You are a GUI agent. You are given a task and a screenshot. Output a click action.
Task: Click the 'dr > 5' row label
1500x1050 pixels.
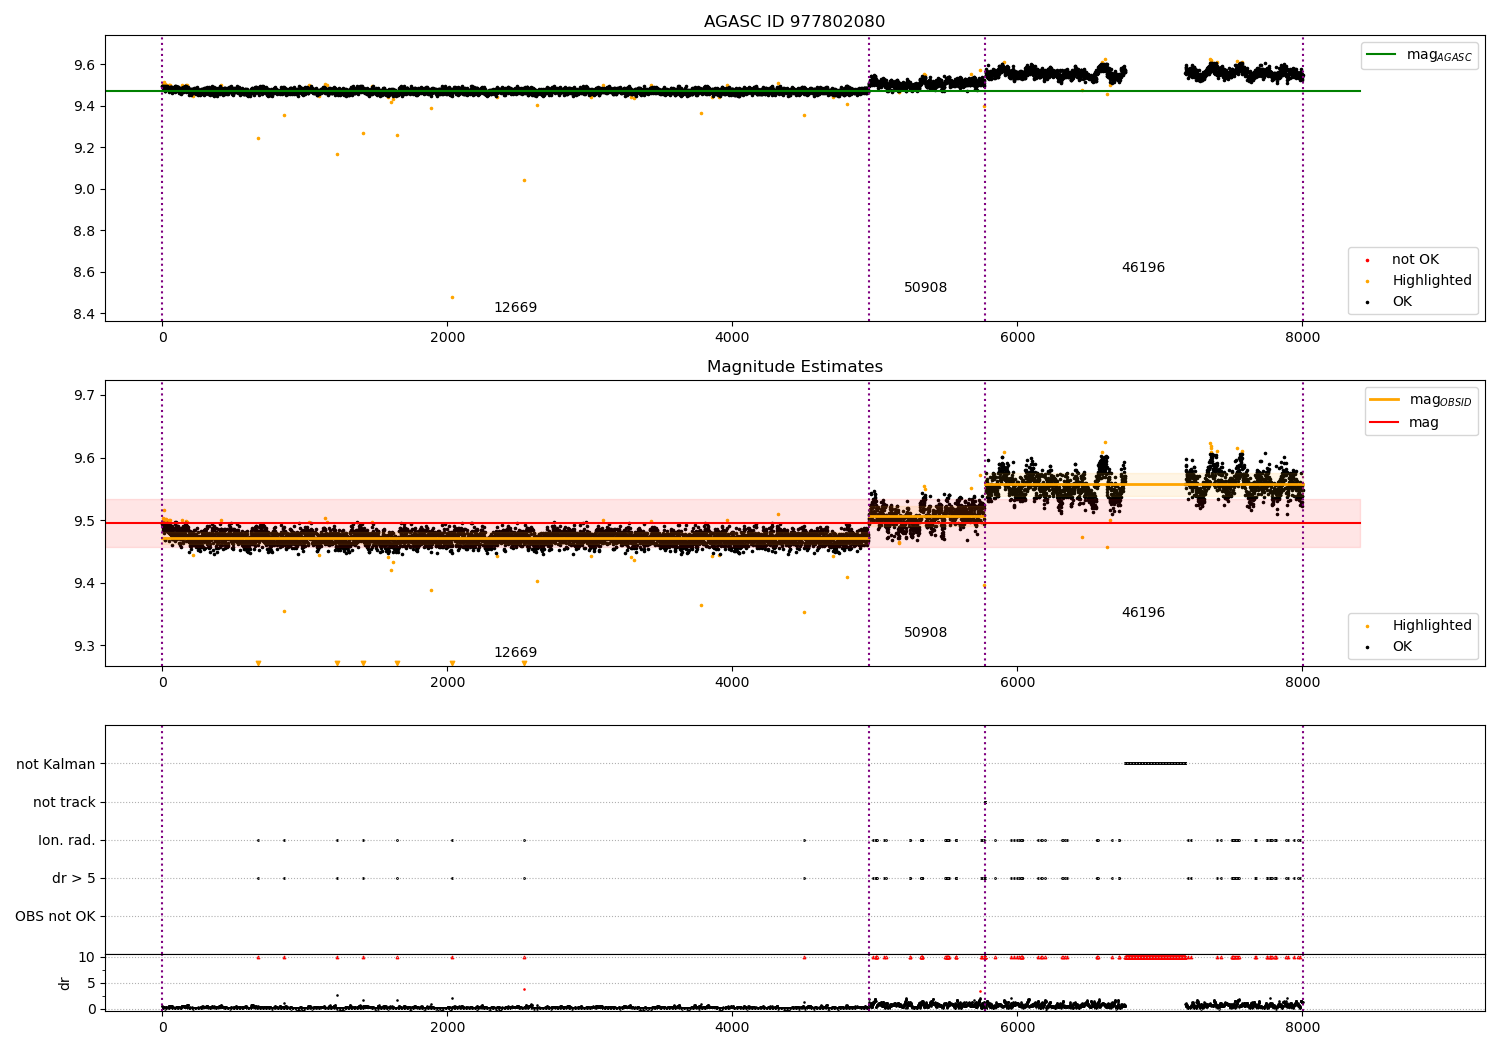click(x=74, y=879)
